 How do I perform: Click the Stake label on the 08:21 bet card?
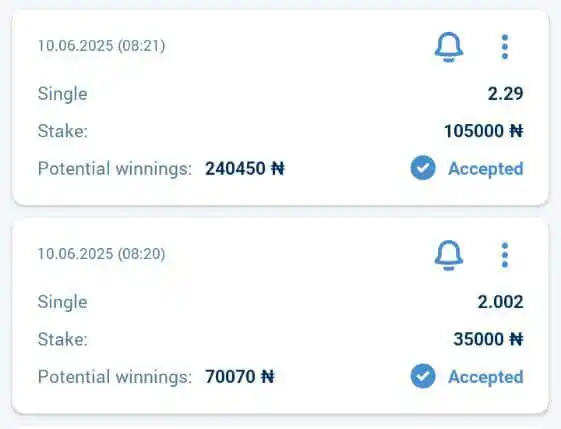(63, 131)
